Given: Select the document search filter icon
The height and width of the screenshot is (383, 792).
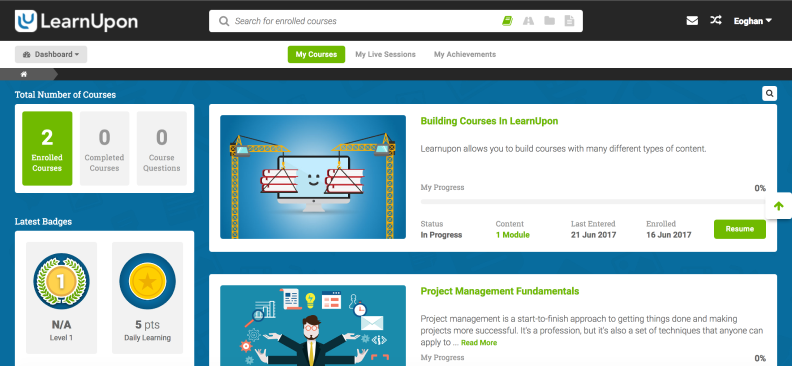Looking at the screenshot, I should click(x=569, y=21).
